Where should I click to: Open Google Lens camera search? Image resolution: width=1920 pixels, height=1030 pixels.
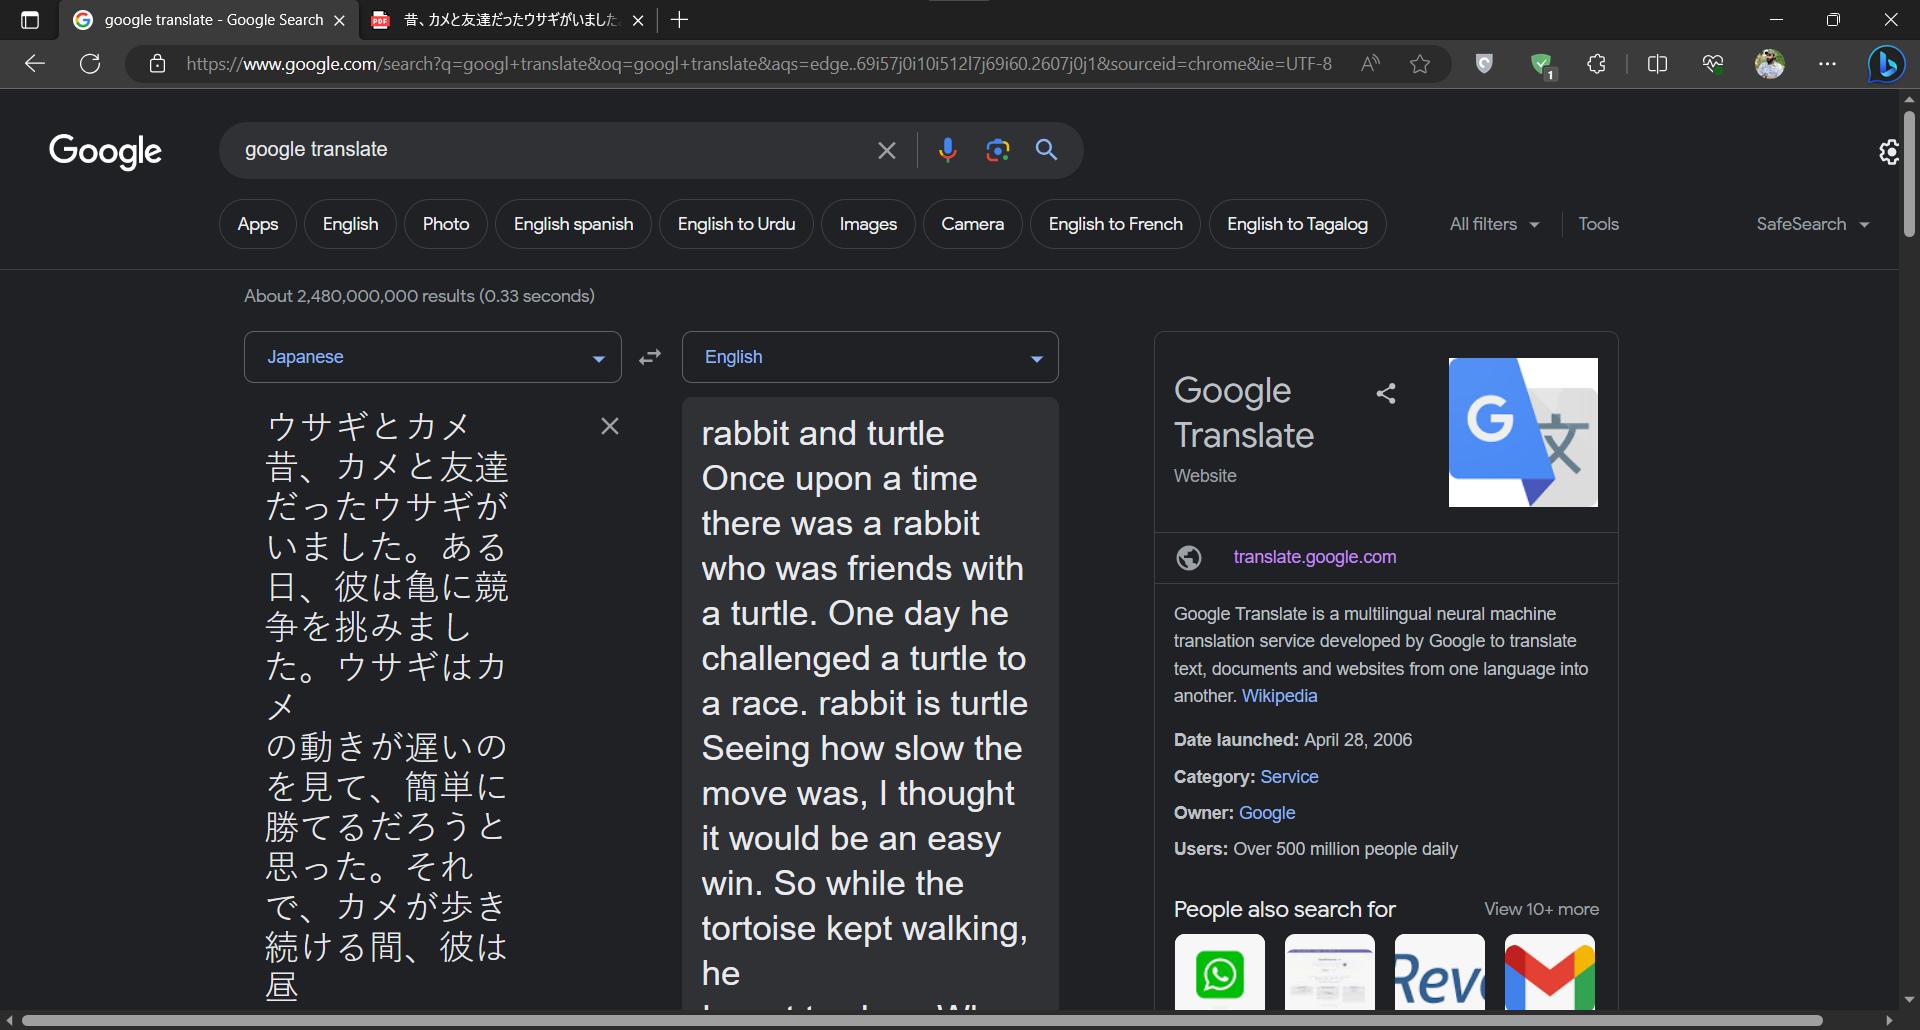point(996,150)
